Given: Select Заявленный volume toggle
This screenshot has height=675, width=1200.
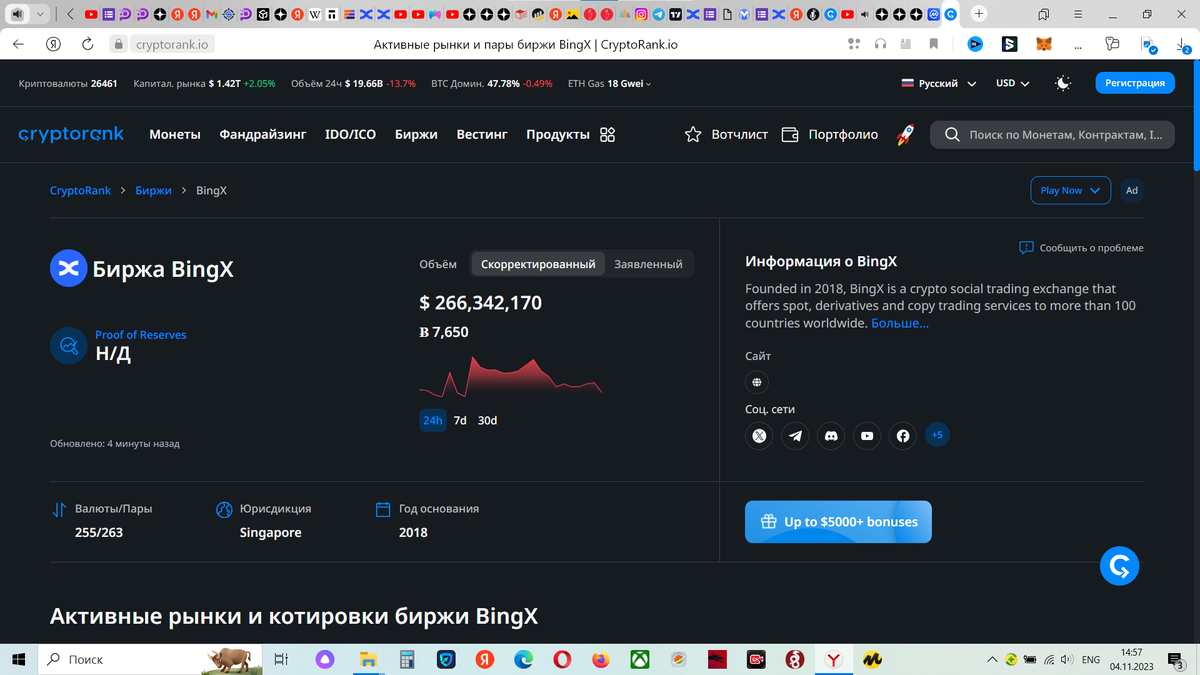Looking at the screenshot, I should click(648, 264).
